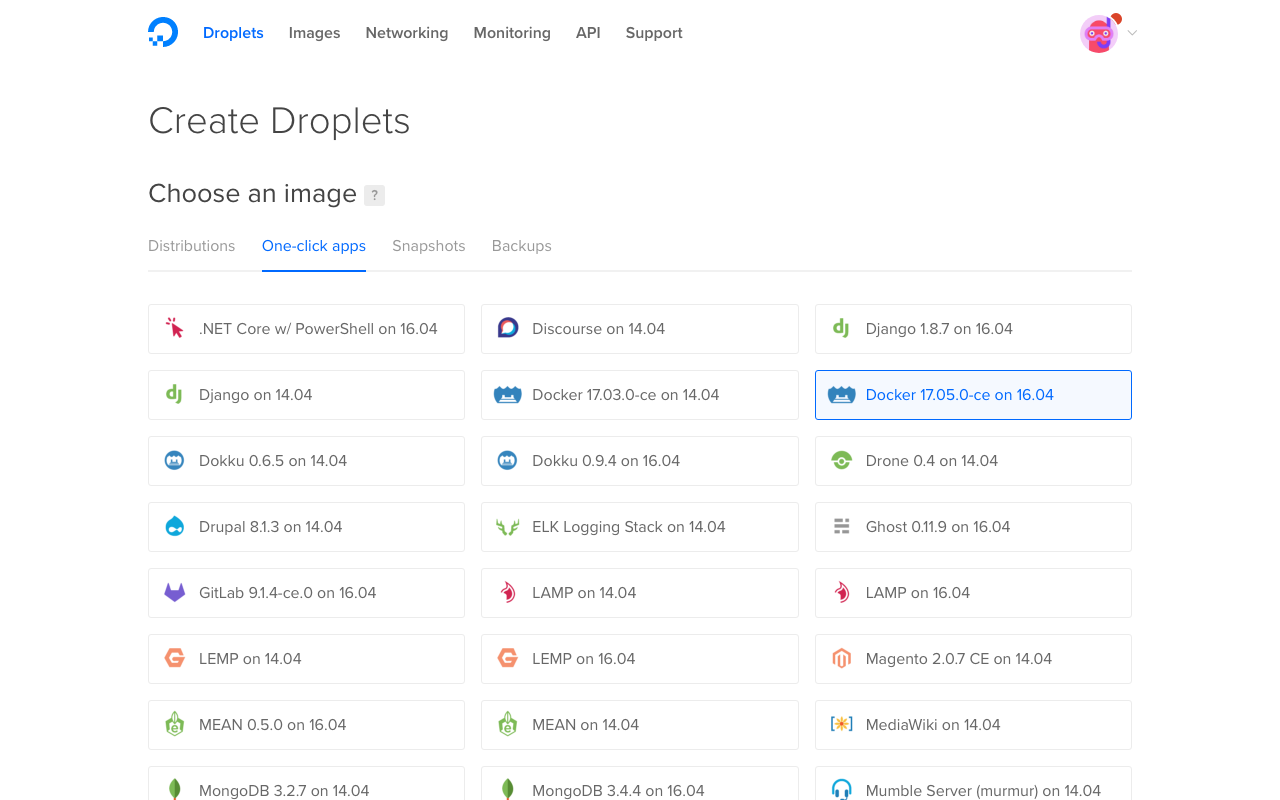
Task: Click the GitLab fox icon
Action: click(175, 593)
